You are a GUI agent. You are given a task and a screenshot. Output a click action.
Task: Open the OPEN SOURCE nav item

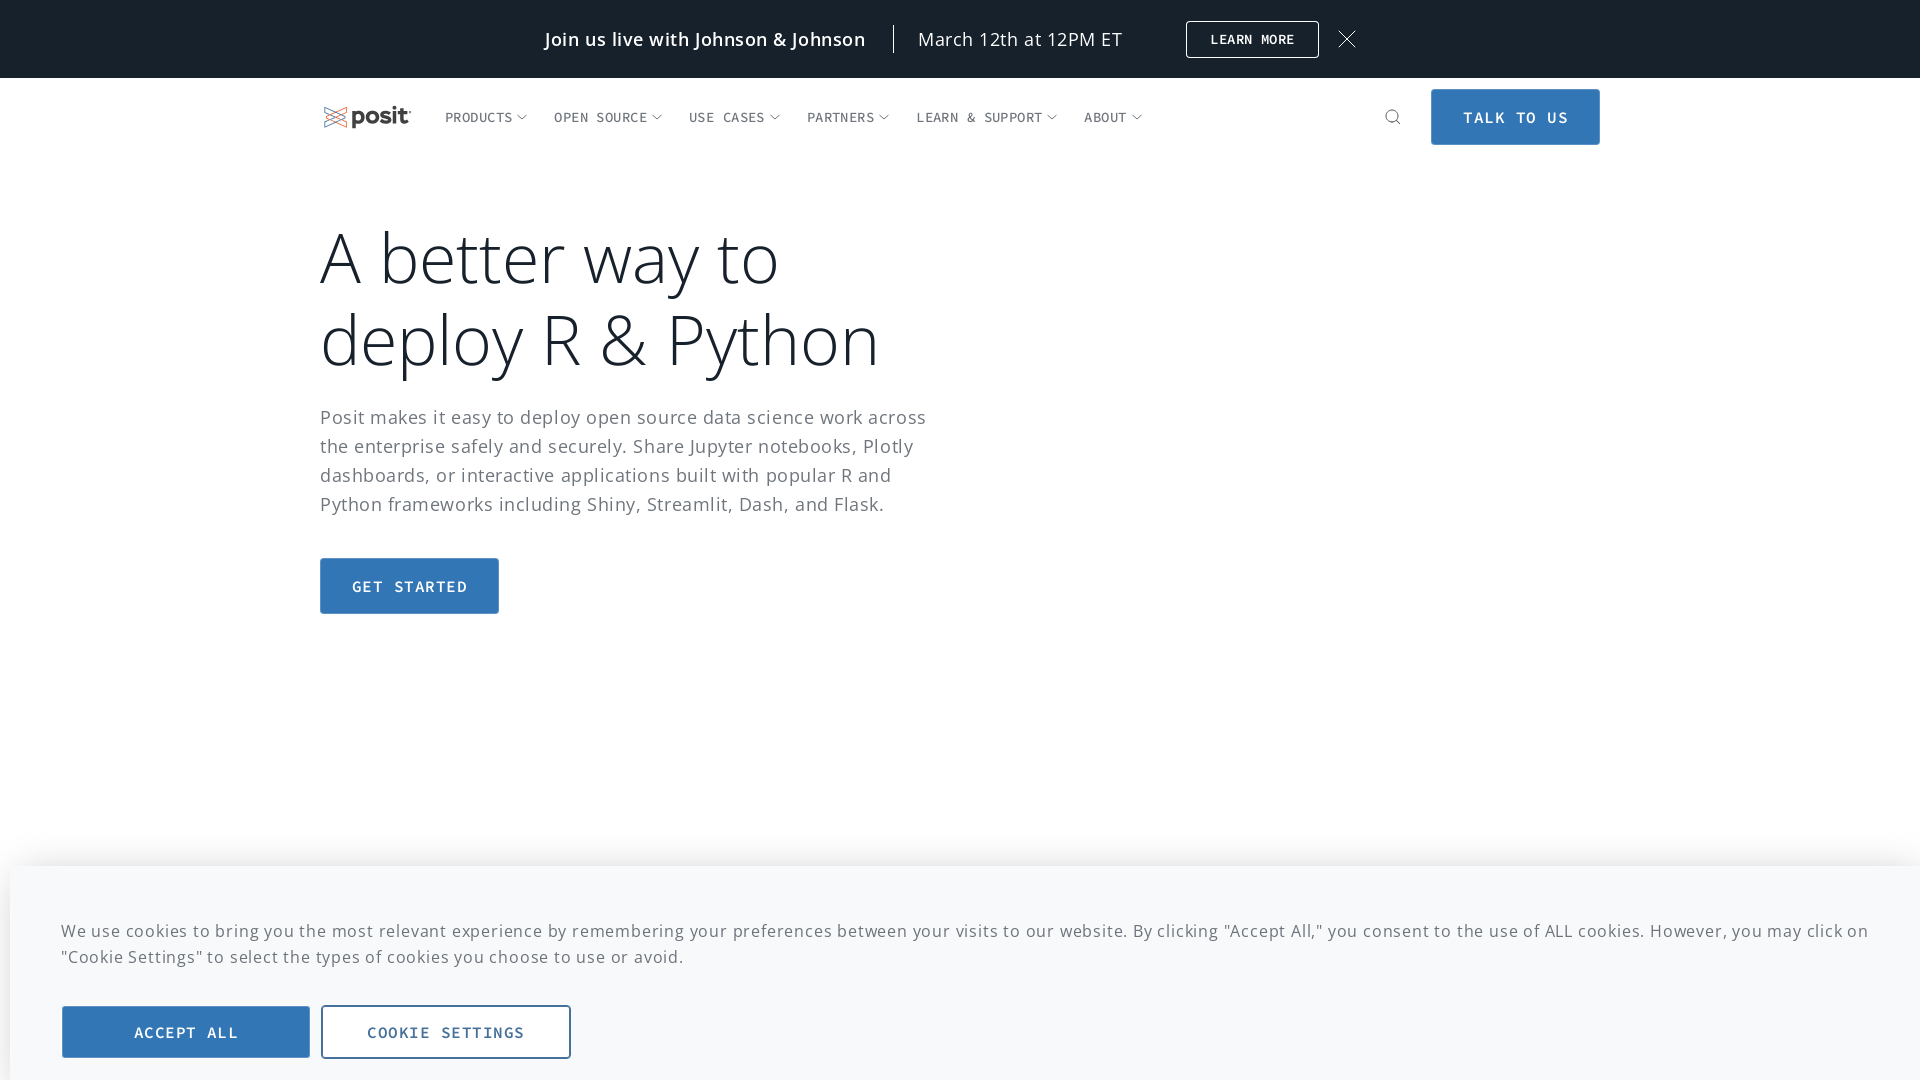600,117
